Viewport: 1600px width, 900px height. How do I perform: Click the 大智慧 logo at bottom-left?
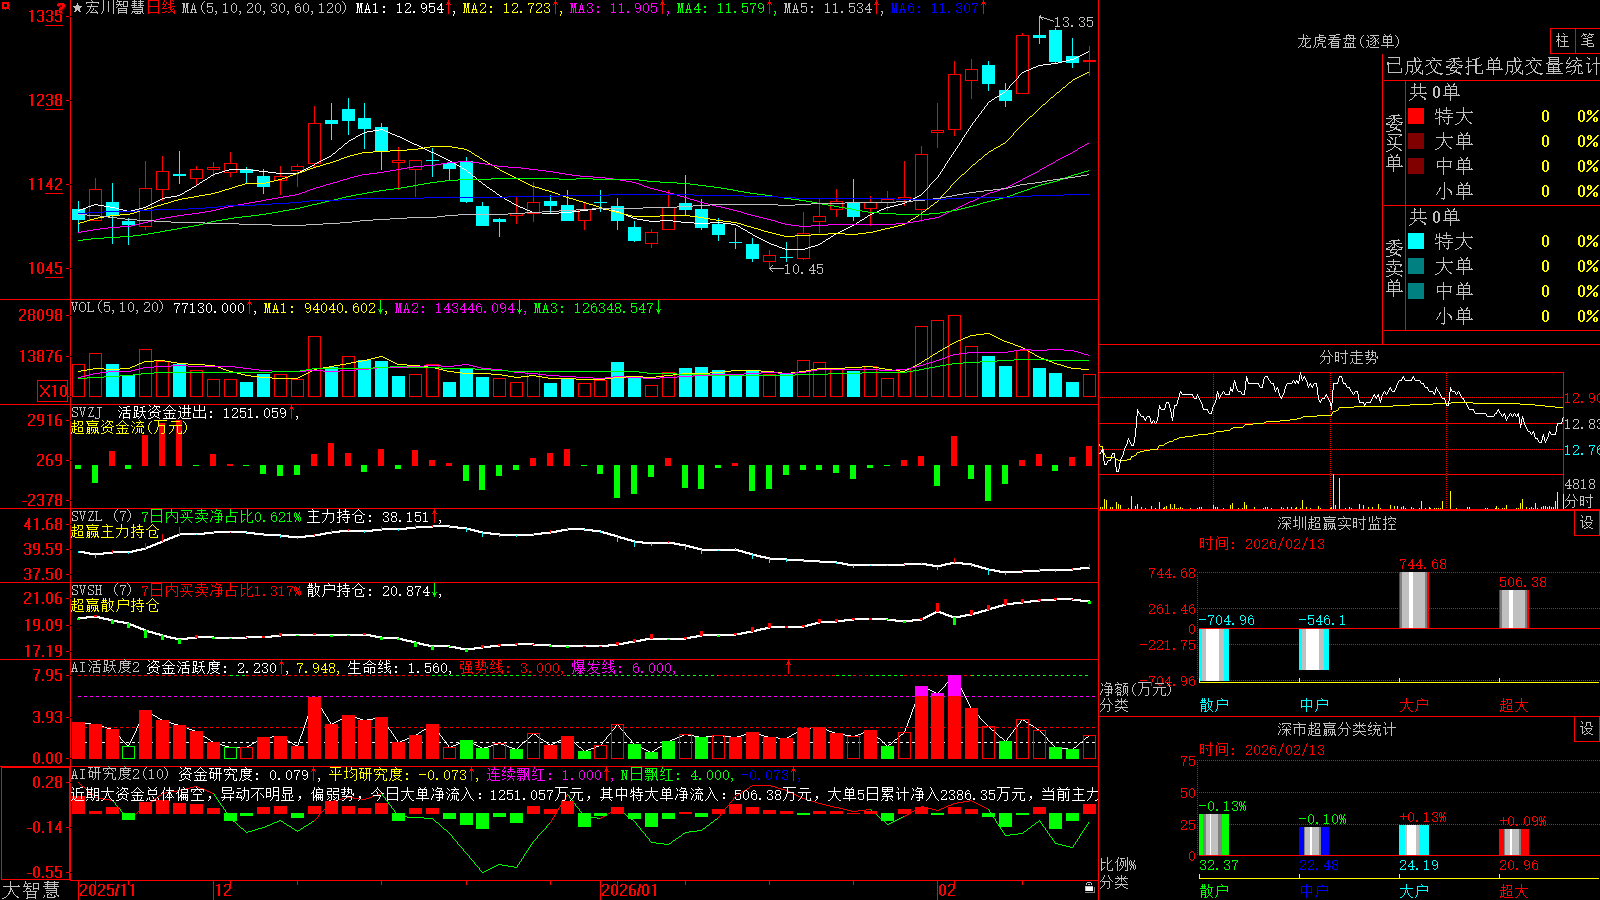(x=31, y=890)
